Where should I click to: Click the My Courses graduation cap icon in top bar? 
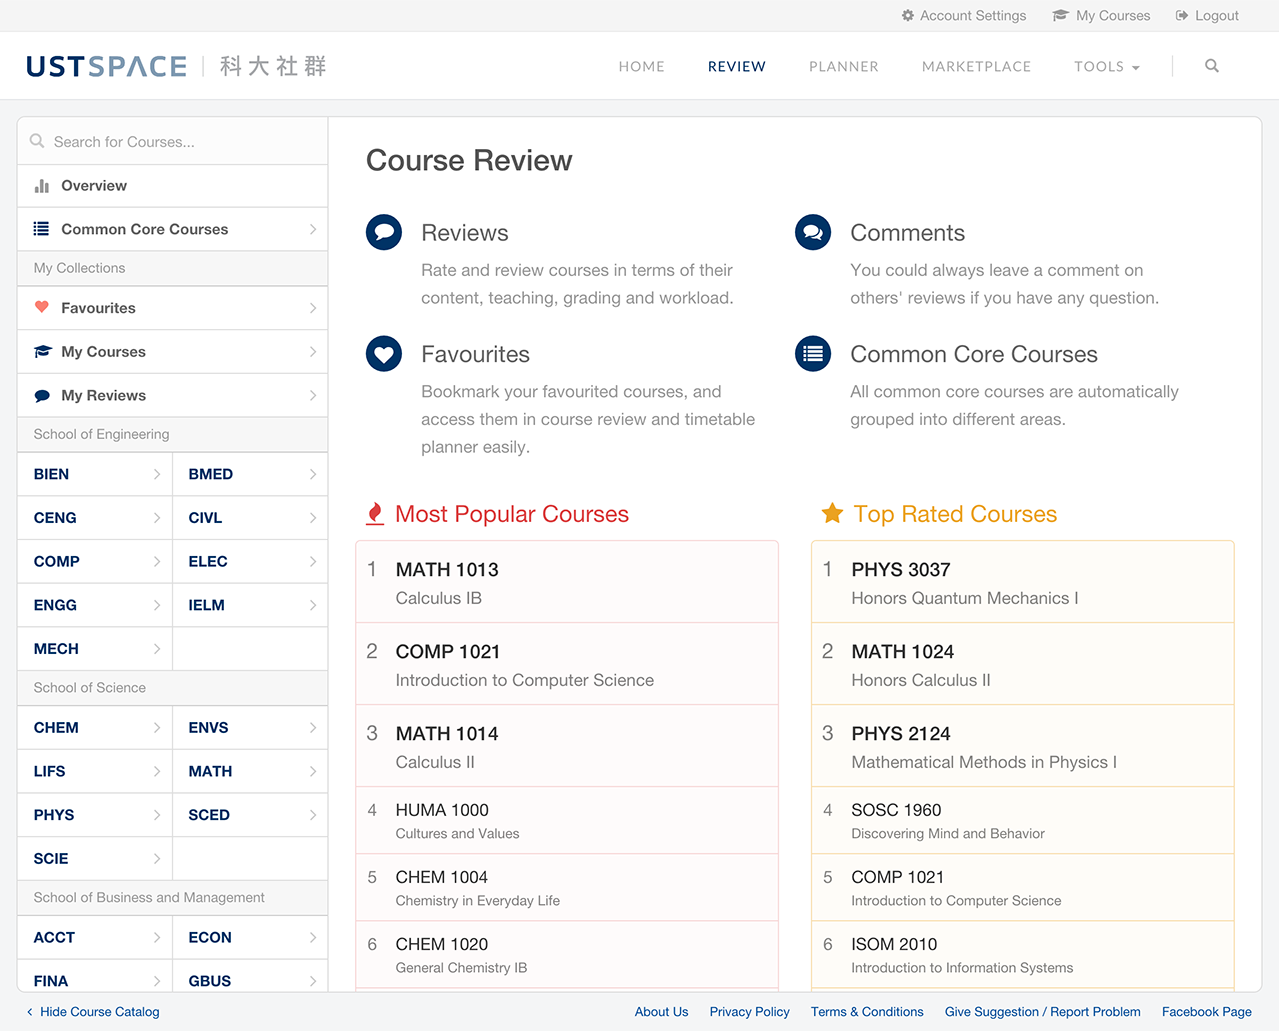click(x=1061, y=16)
